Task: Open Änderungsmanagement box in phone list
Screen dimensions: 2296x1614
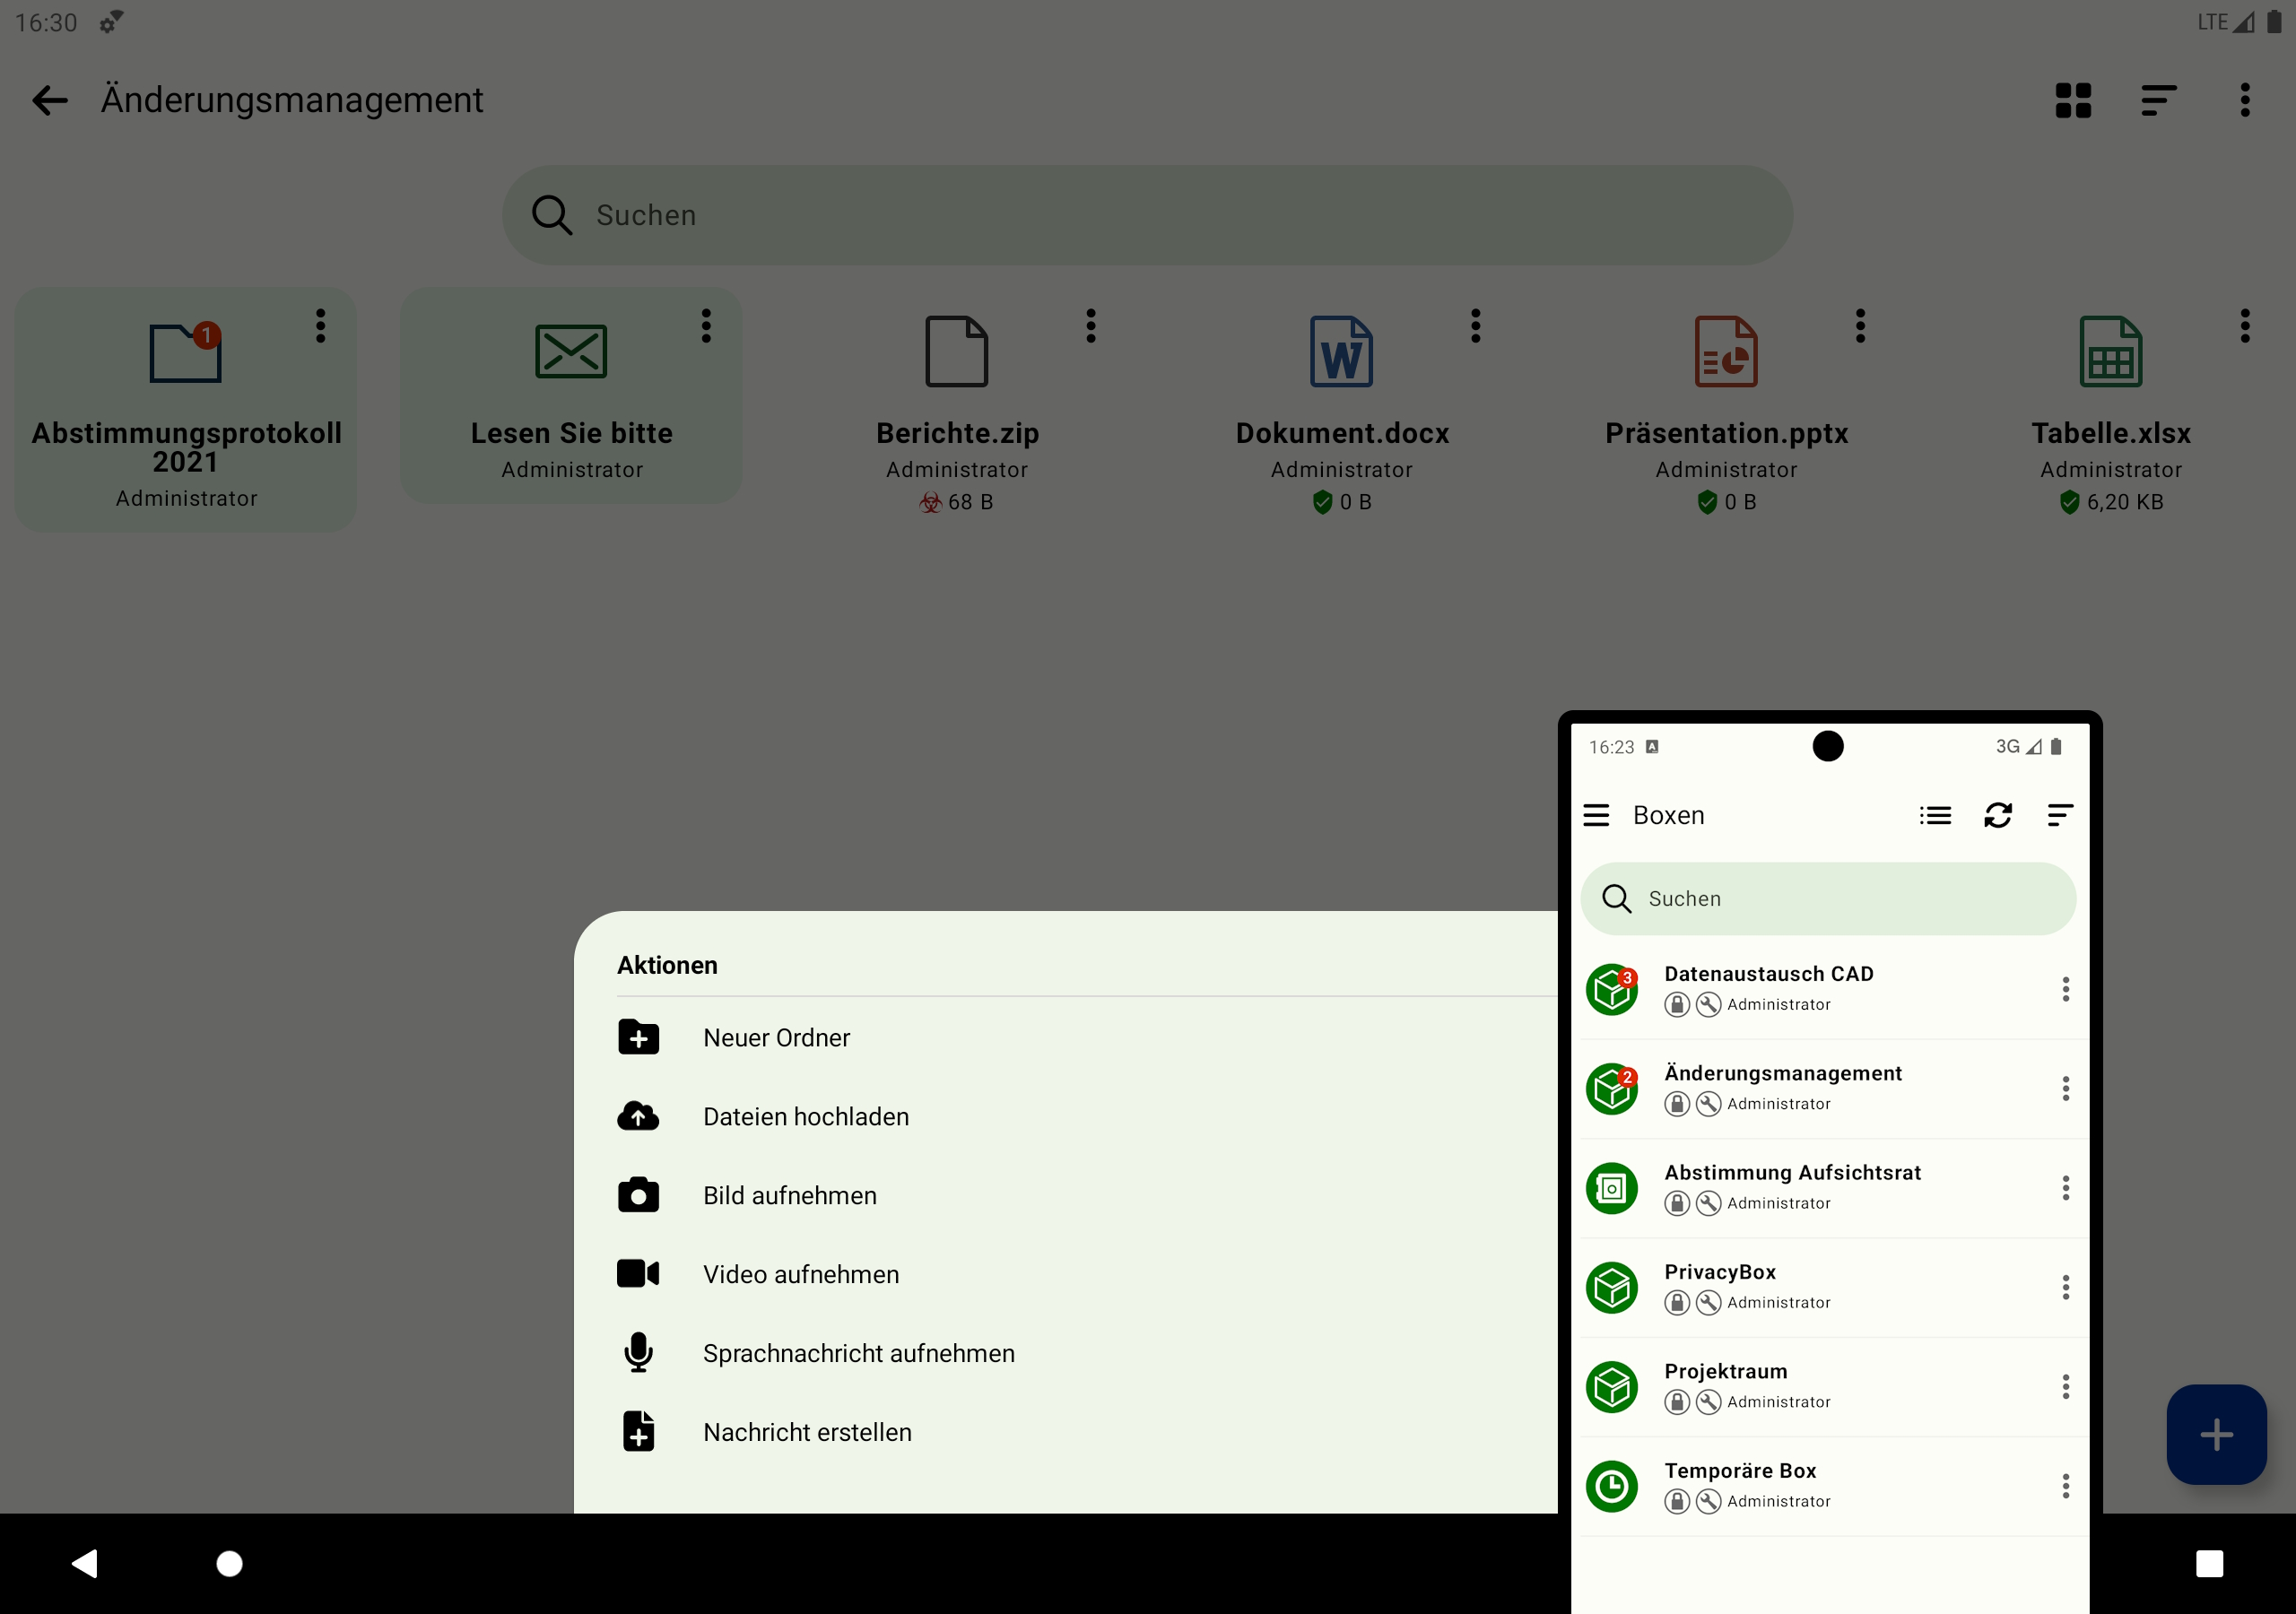Action: coord(1828,1089)
